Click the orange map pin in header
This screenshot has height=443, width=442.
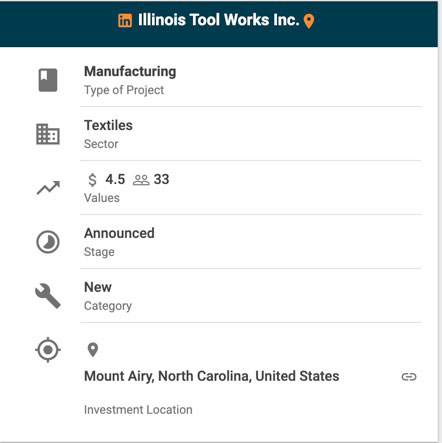pyautogui.click(x=309, y=21)
